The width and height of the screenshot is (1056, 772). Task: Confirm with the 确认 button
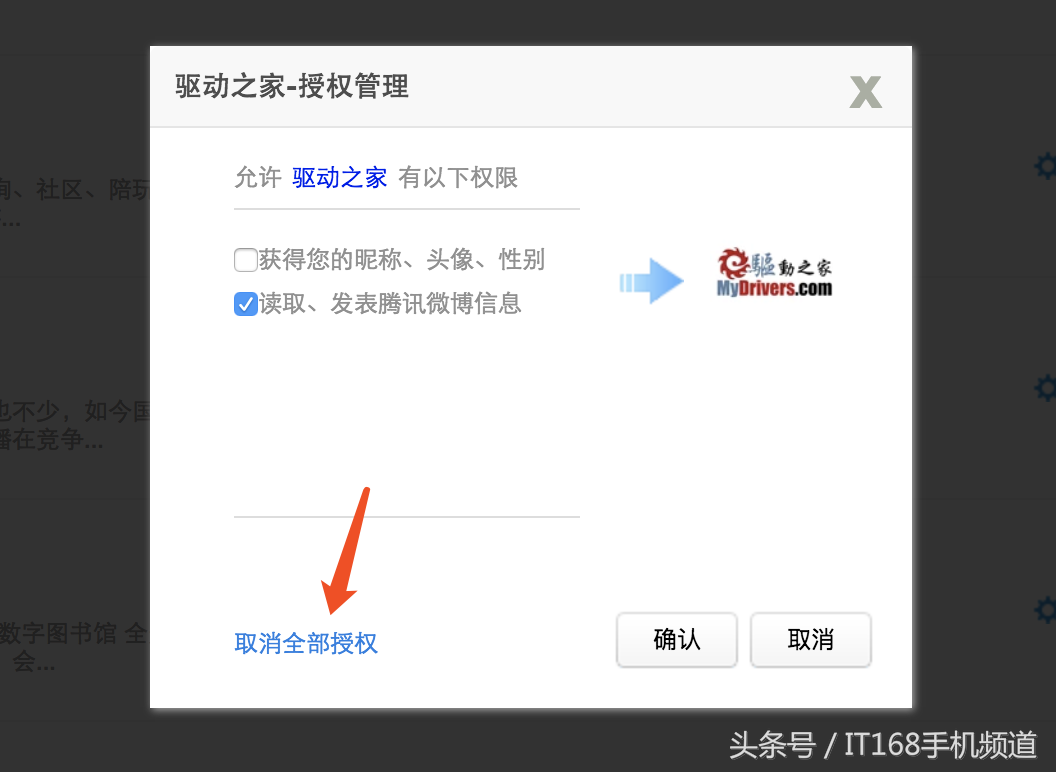[677, 639]
